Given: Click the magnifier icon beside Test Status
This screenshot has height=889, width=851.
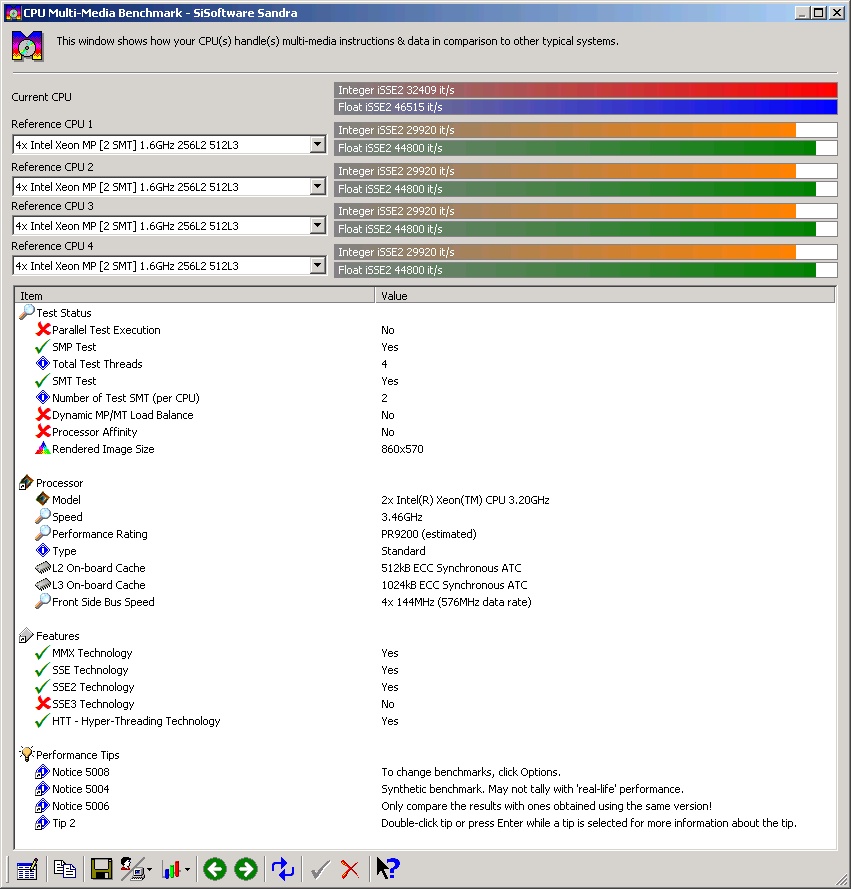Looking at the screenshot, I should tap(27, 312).
